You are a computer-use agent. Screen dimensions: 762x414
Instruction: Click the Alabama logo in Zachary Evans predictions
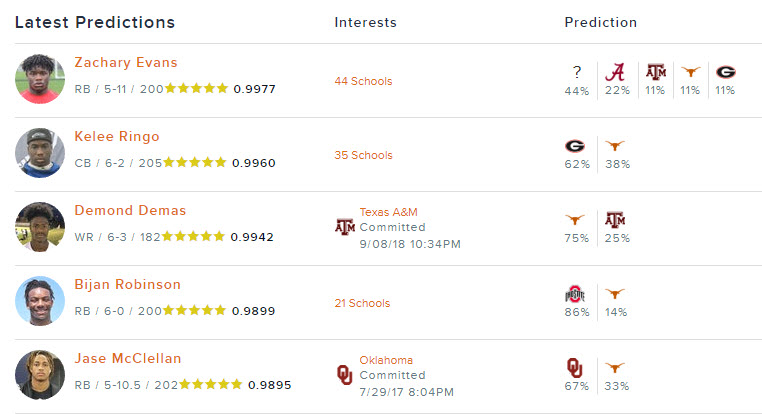tap(616, 72)
